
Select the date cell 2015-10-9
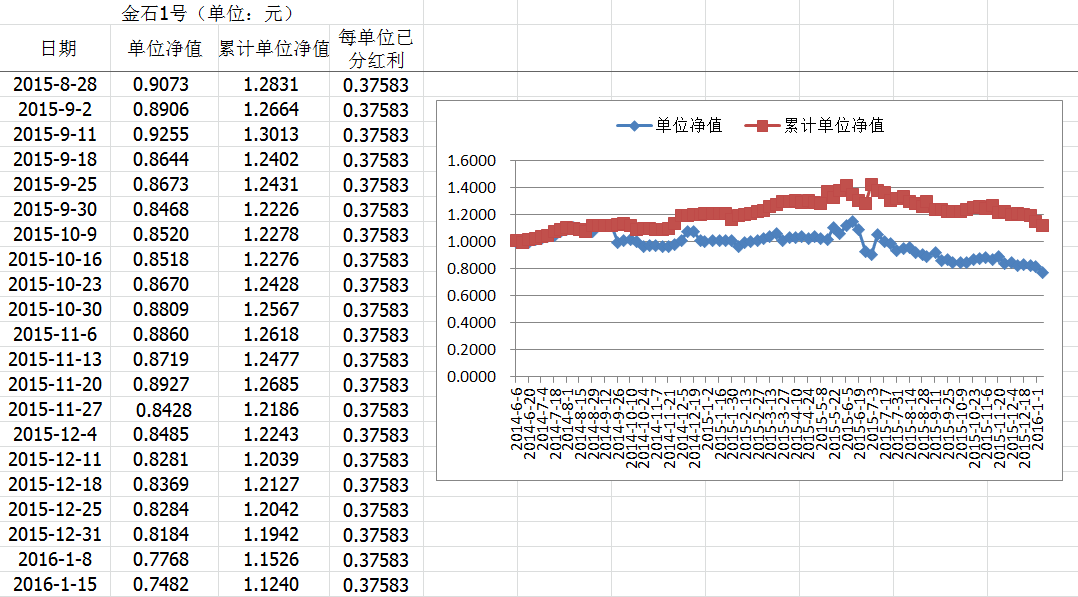(x=55, y=235)
